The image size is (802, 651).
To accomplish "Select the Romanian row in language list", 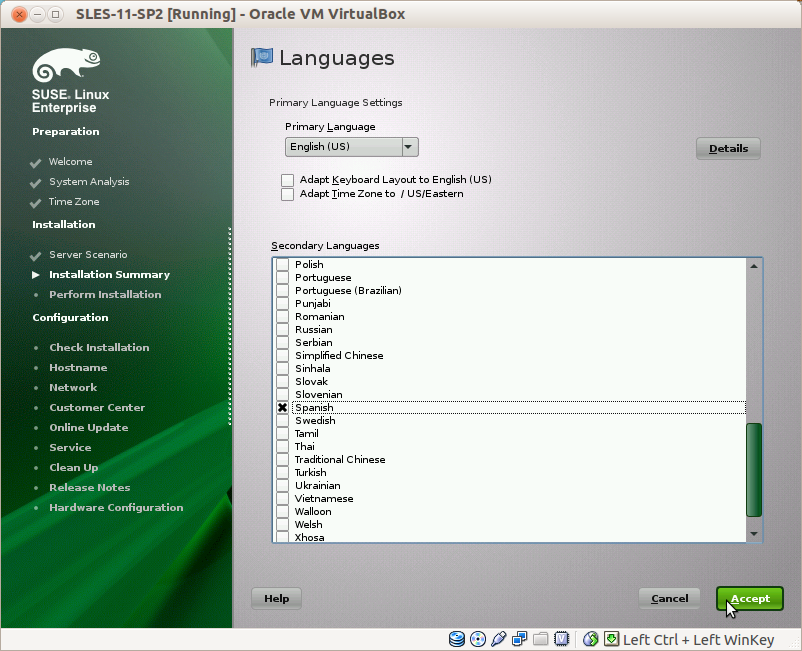I will [x=509, y=317].
